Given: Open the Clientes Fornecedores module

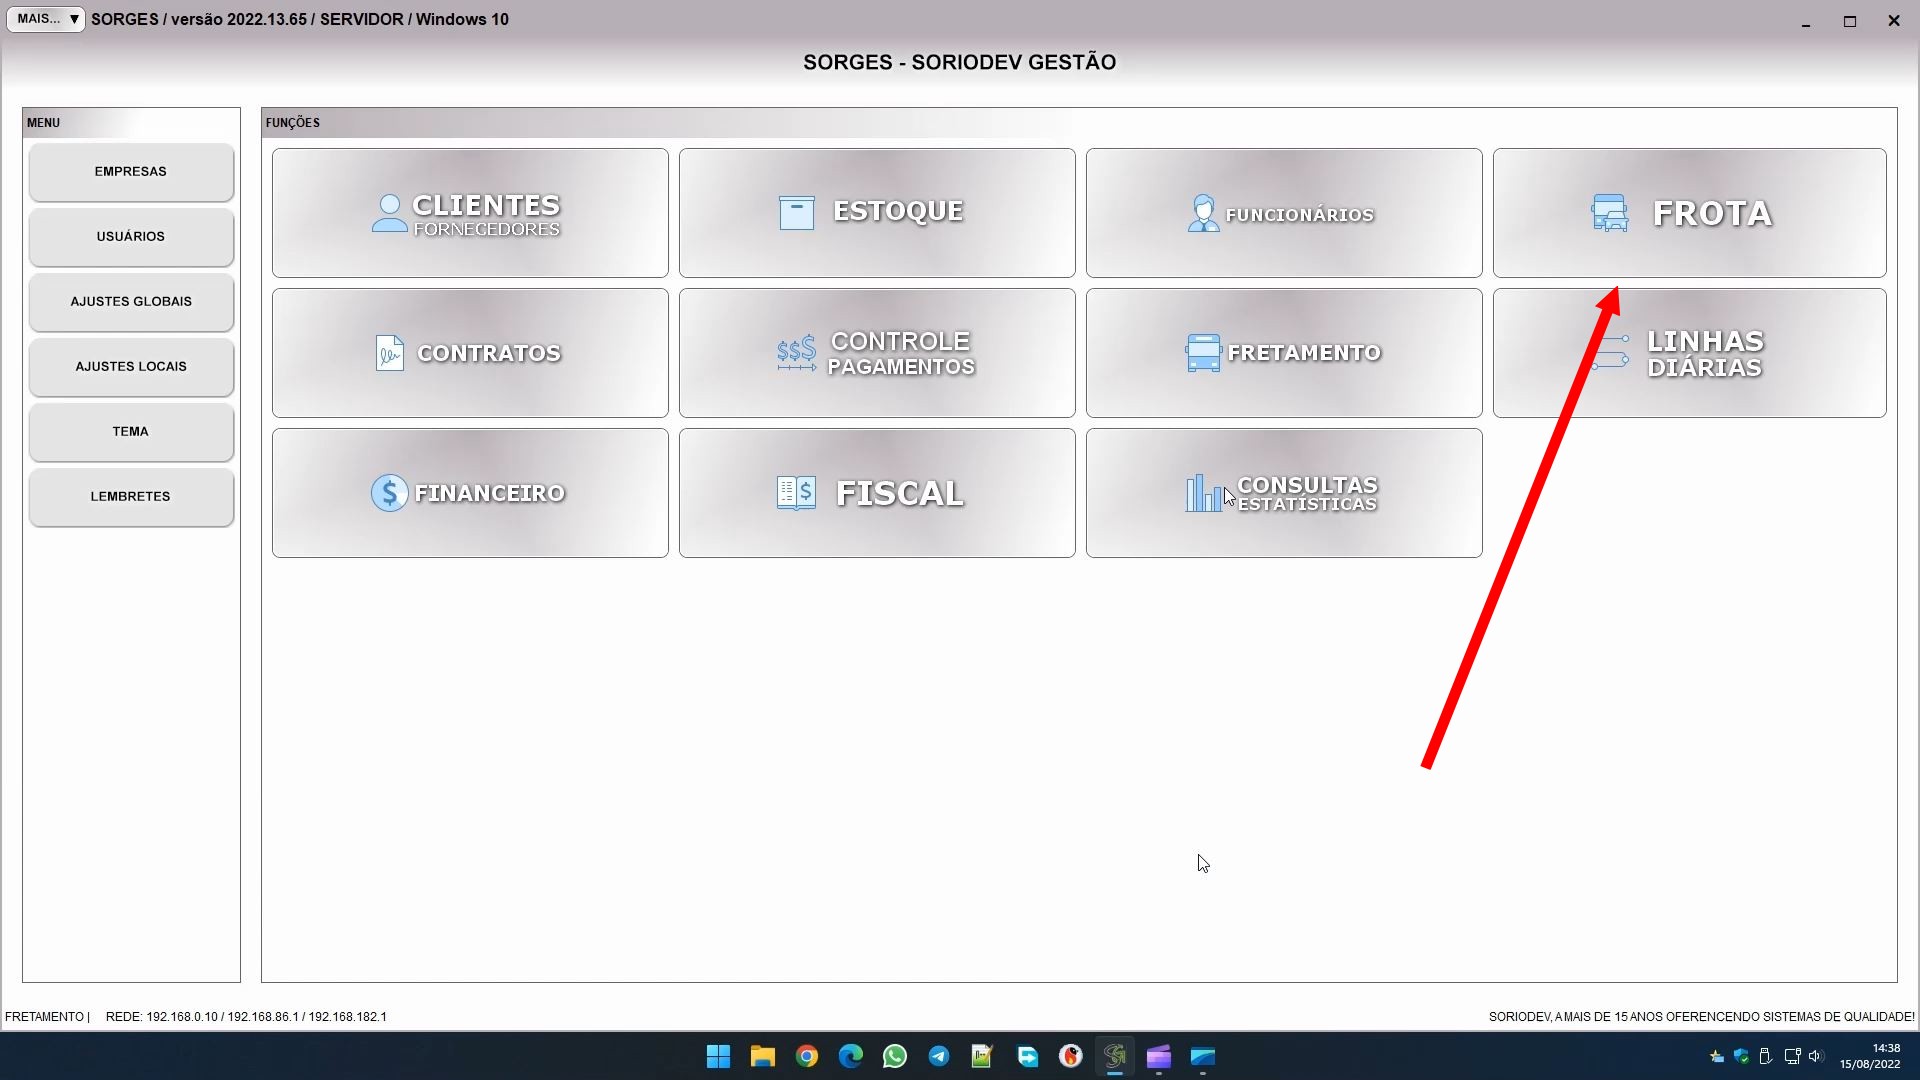Looking at the screenshot, I should 470,213.
